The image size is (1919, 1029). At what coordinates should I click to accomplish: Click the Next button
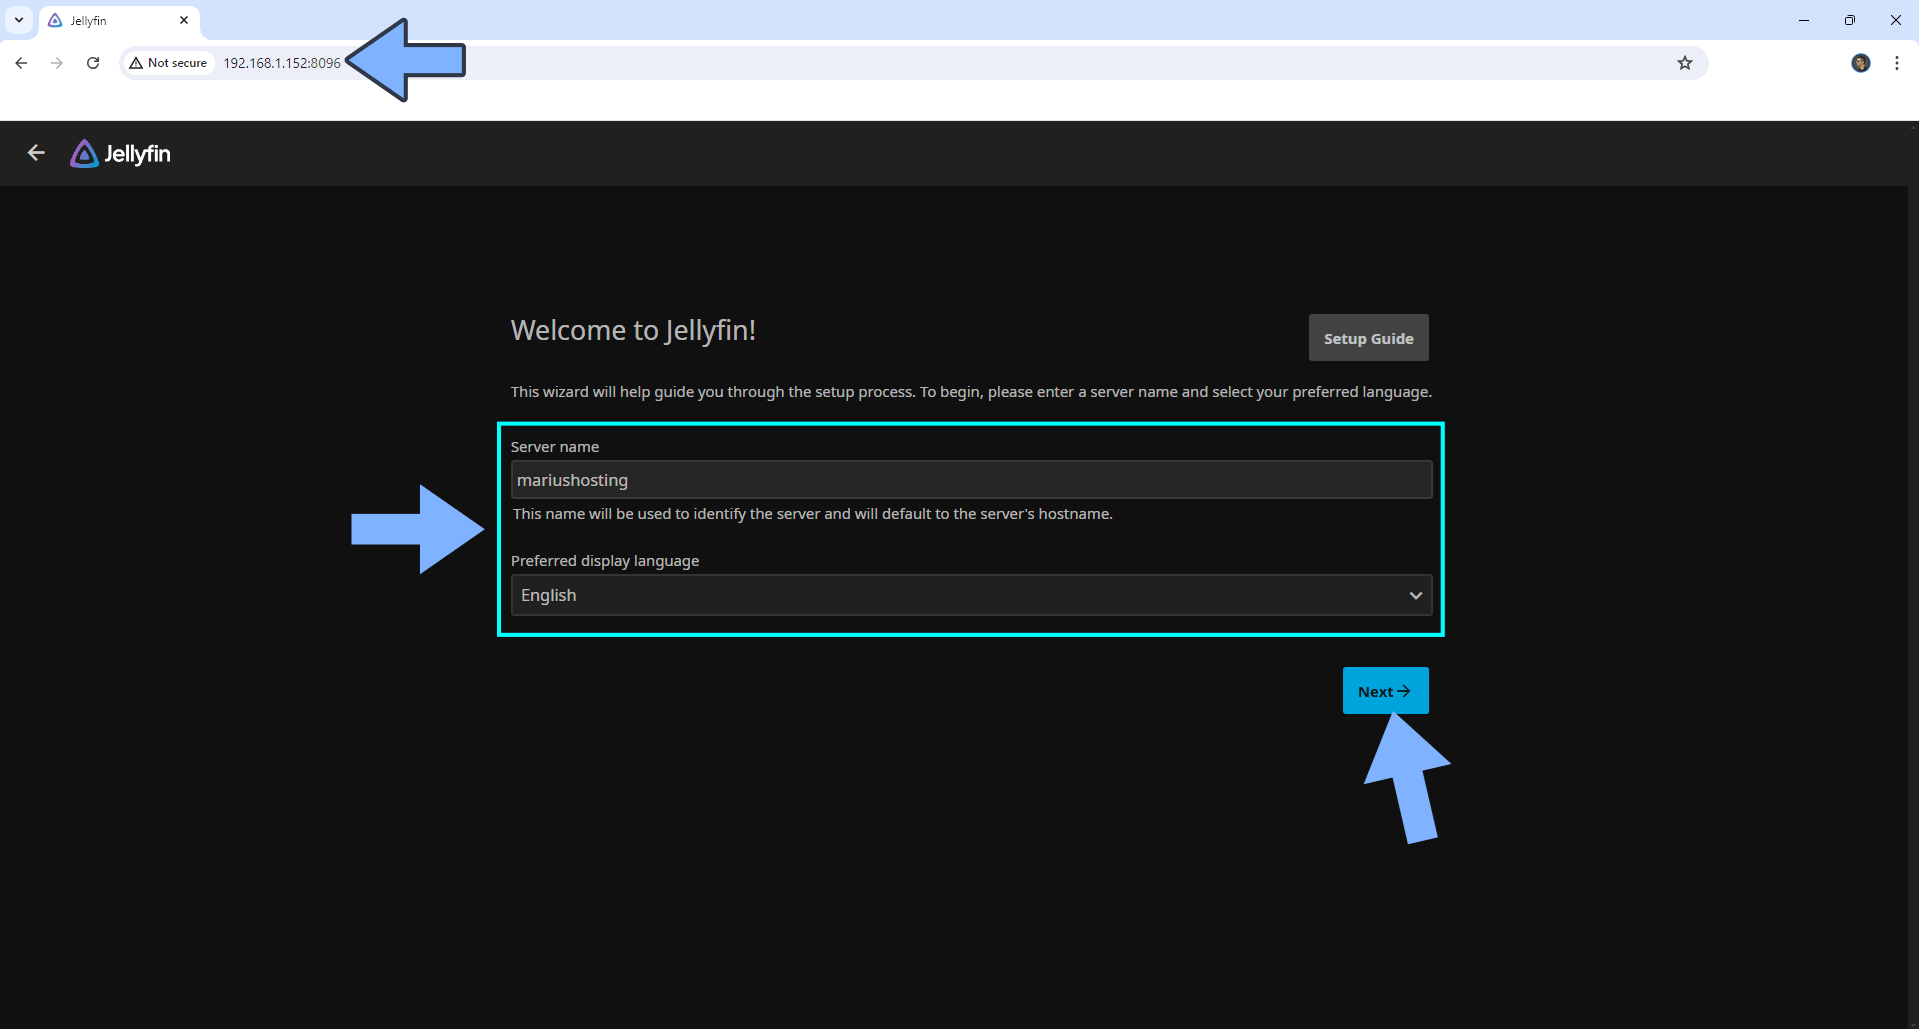(1385, 691)
